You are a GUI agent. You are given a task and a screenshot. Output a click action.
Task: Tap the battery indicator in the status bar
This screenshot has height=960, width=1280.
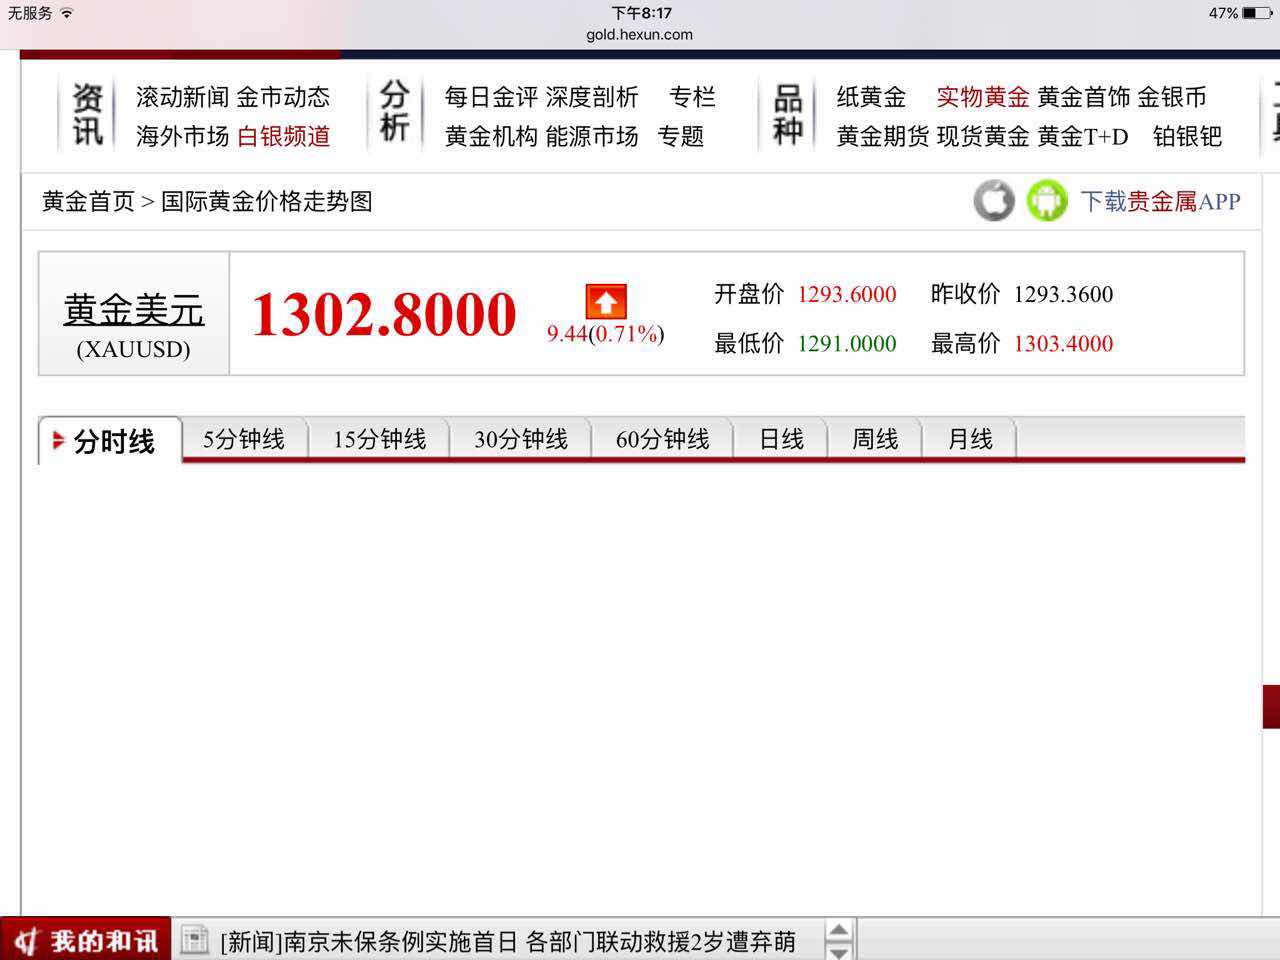click(x=1256, y=13)
